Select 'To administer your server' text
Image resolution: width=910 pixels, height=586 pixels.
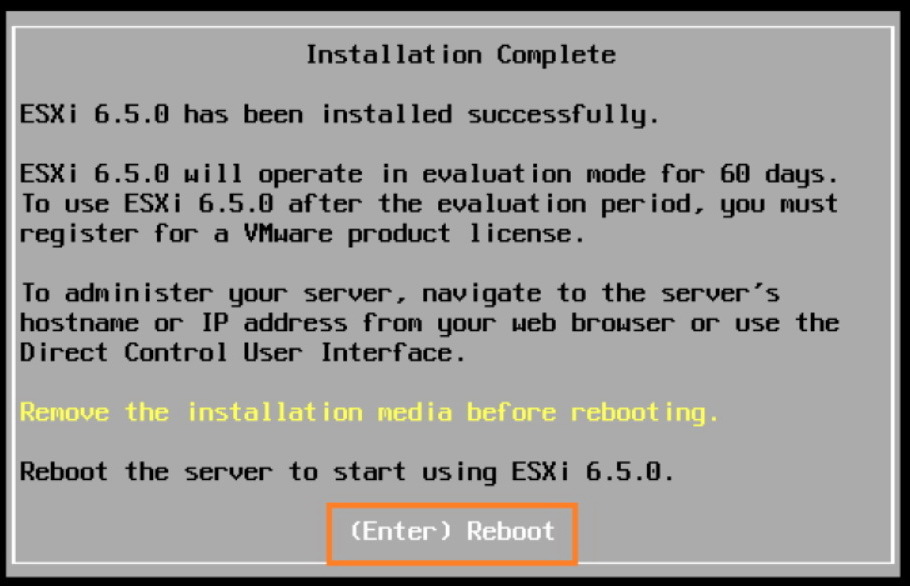point(212,294)
